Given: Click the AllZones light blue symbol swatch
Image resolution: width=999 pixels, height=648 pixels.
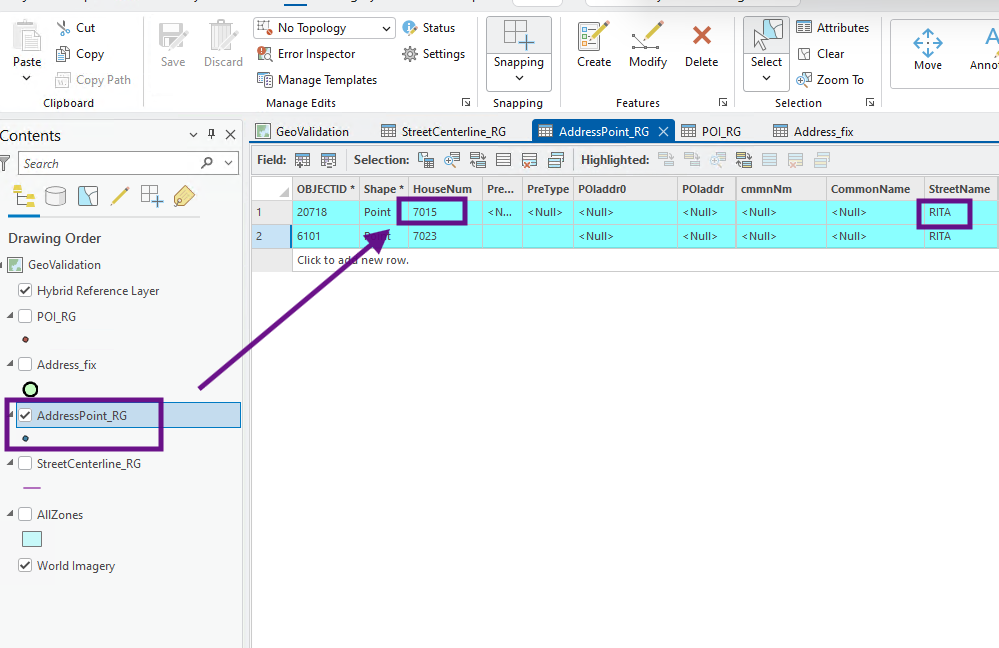Looking at the screenshot, I should click(x=32, y=539).
